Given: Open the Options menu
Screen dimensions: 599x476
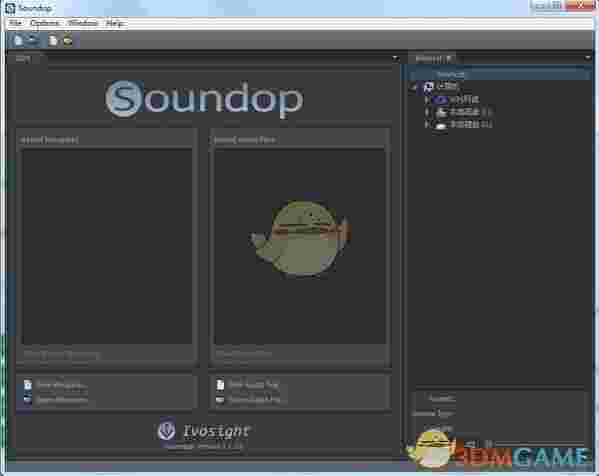Looking at the screenshot, I should (45, 23).
